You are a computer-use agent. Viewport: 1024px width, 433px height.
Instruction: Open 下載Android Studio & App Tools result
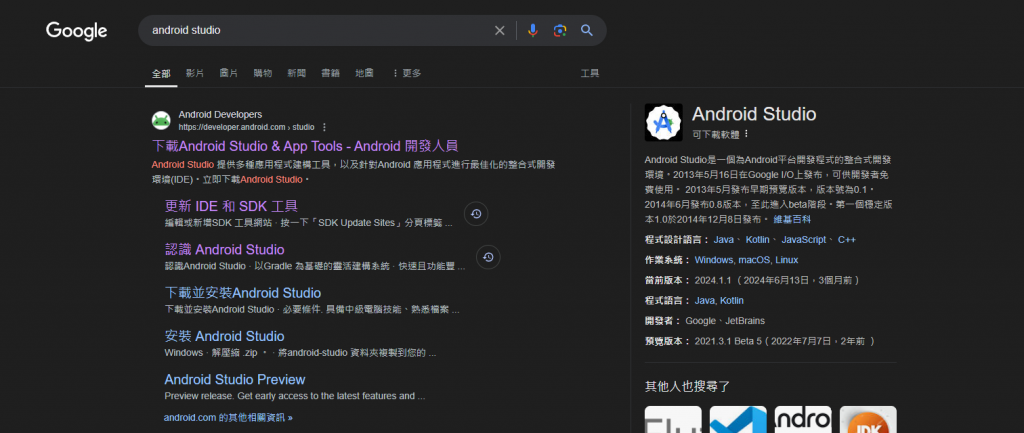[x=305, y=146]
